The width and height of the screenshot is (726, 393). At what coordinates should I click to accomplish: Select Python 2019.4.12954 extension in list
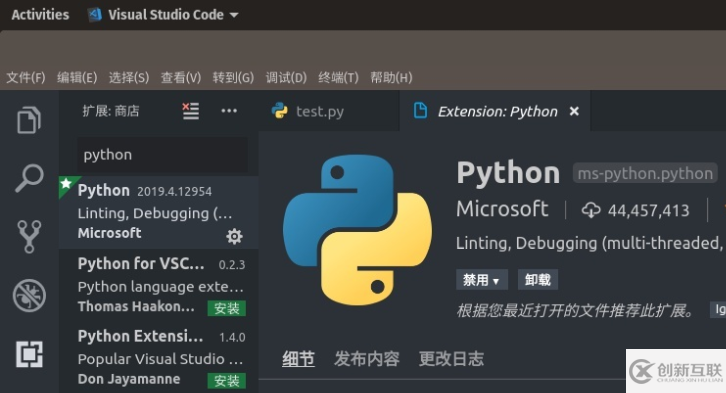(x=159, y=212)
